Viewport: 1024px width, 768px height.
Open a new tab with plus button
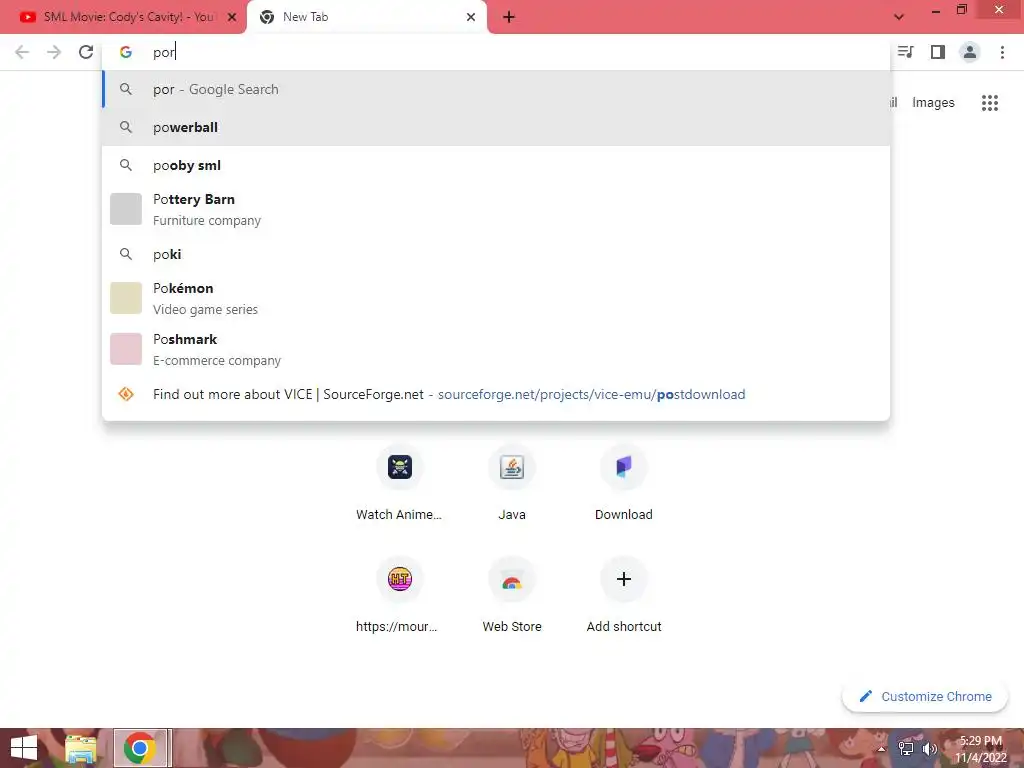509,17
